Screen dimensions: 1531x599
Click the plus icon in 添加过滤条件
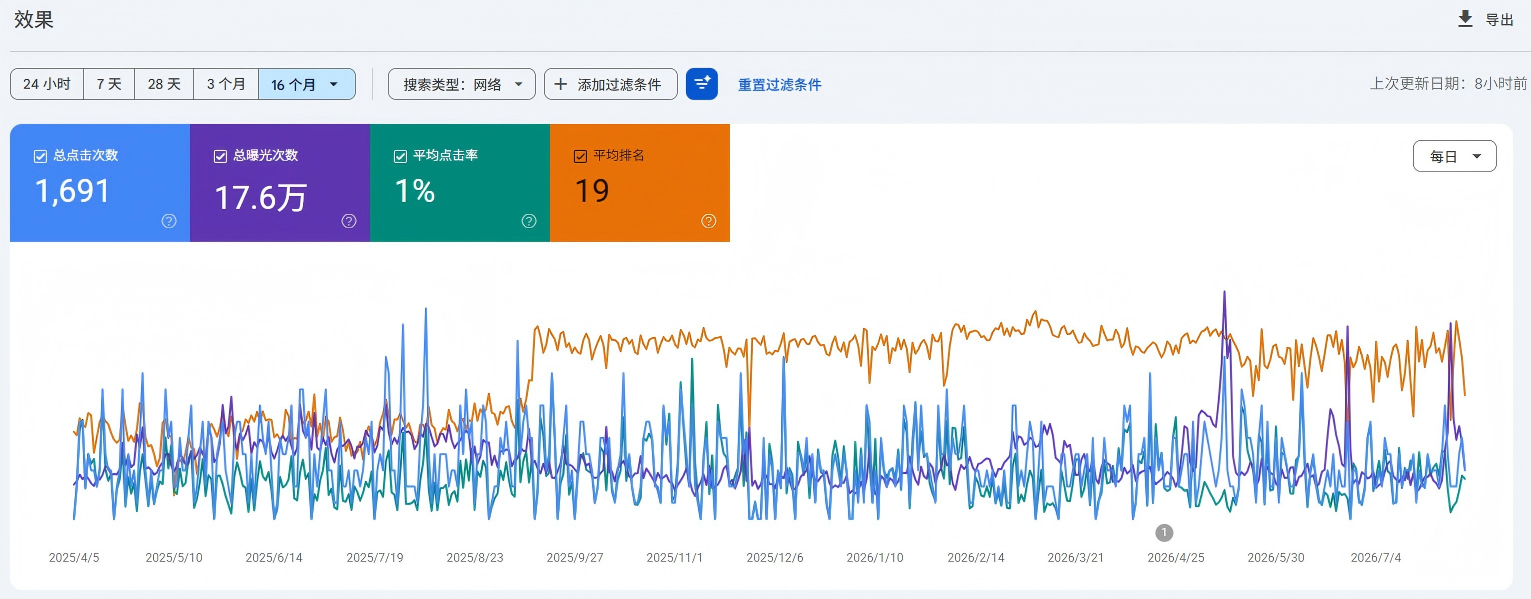[x=560, y=84]
